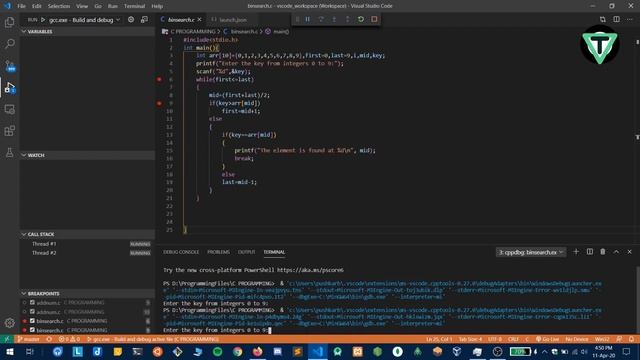Close the terminal panel with the X
The image size is (640, 360).
point(629,252)
